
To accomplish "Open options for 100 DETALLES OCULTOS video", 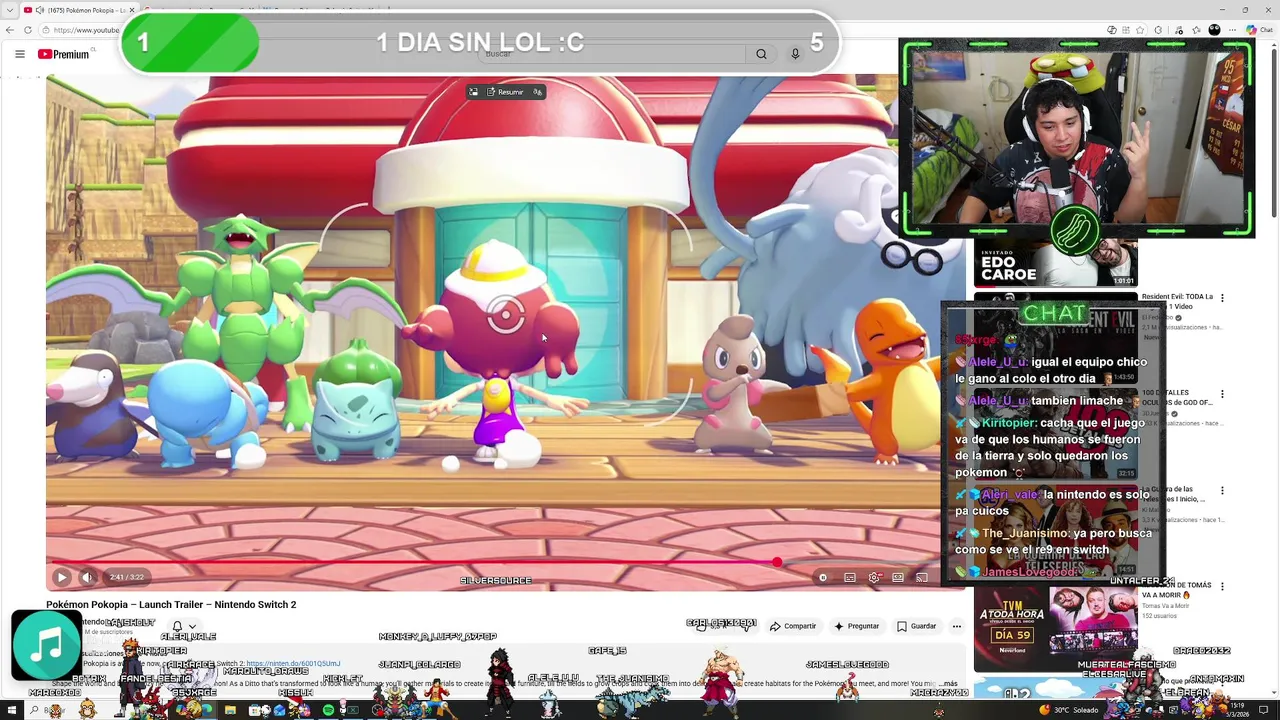I will [x=1222, y=395].
